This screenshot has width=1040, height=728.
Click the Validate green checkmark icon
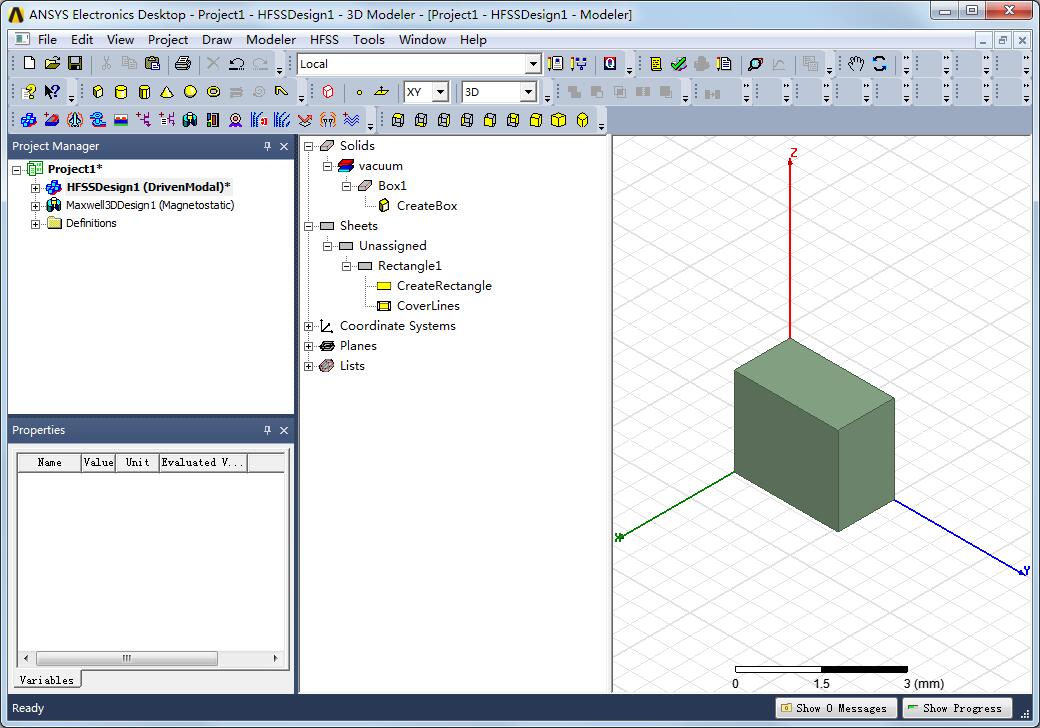pyautogui.click(x=679, y=64)
